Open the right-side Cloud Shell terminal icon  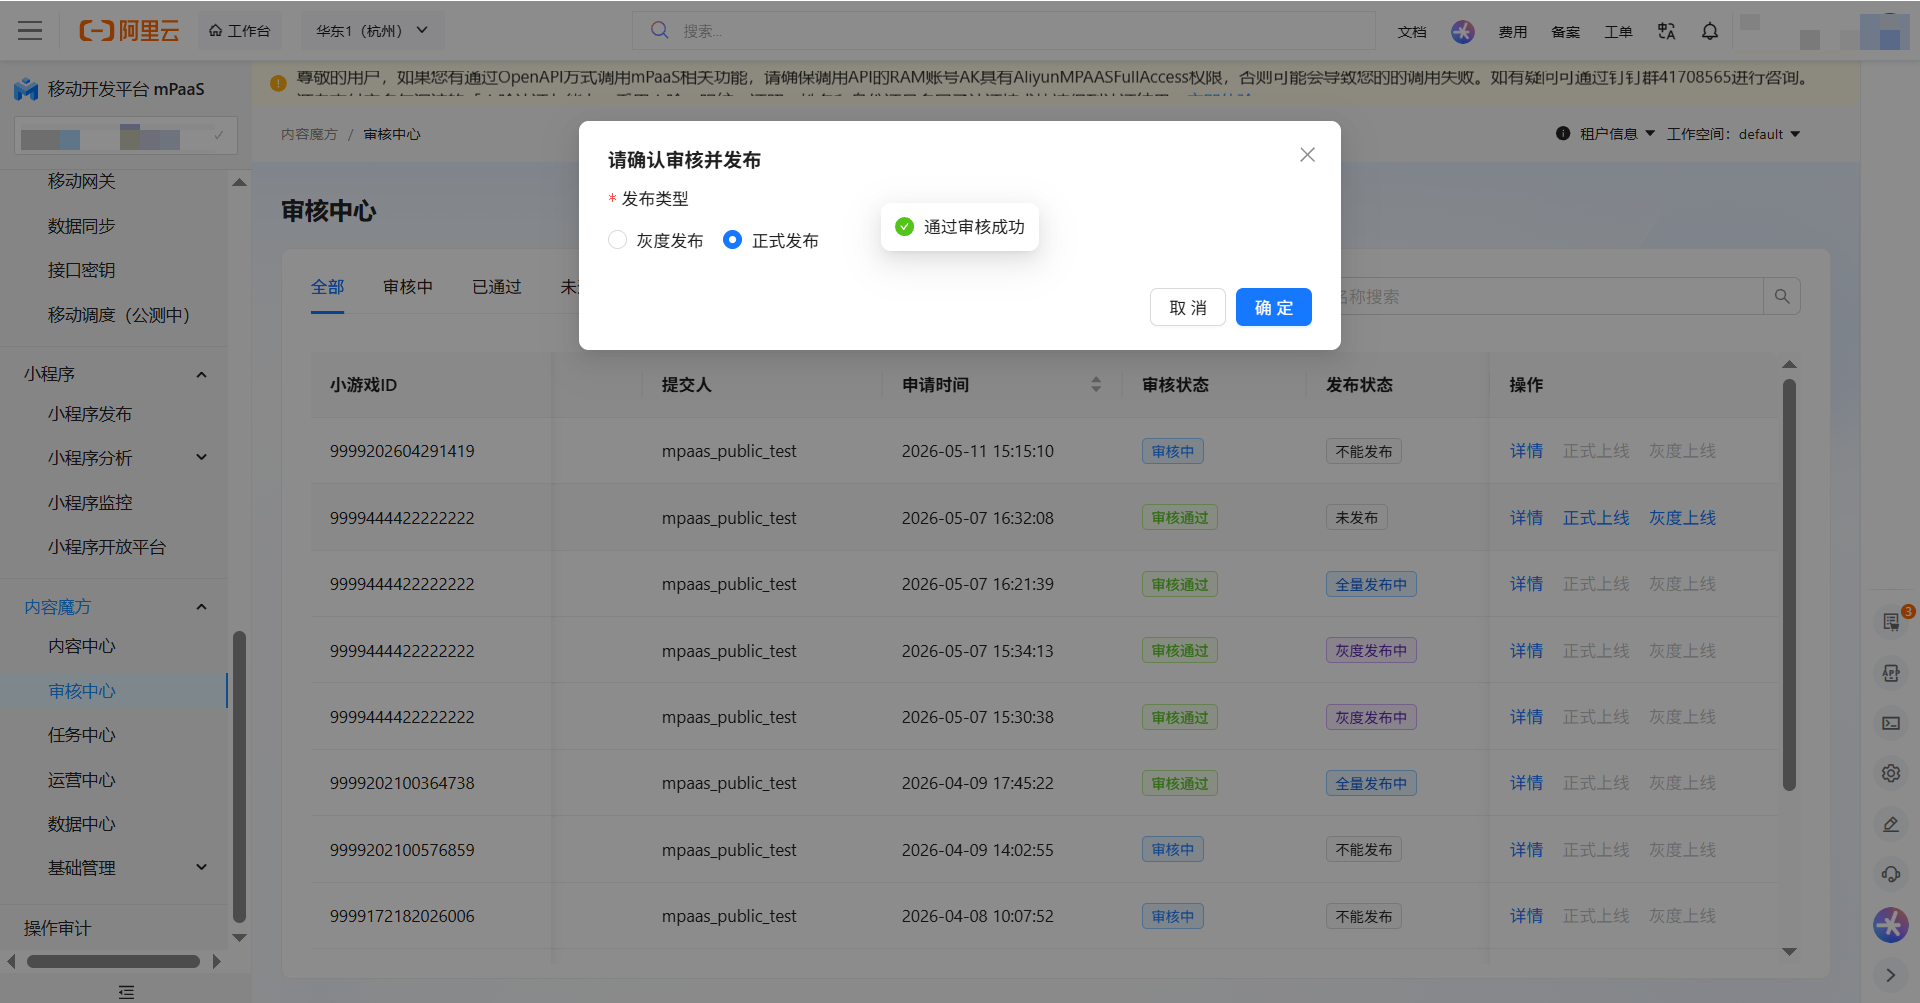coord(1891,723)
